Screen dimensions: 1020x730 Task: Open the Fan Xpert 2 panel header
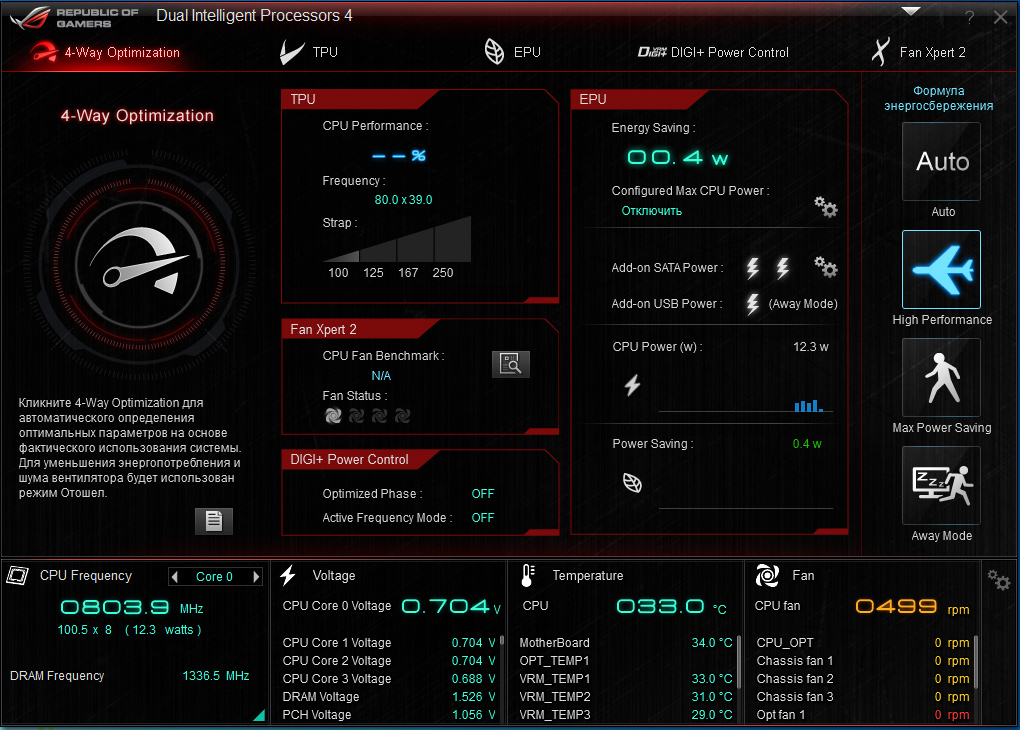click(359, 329)
